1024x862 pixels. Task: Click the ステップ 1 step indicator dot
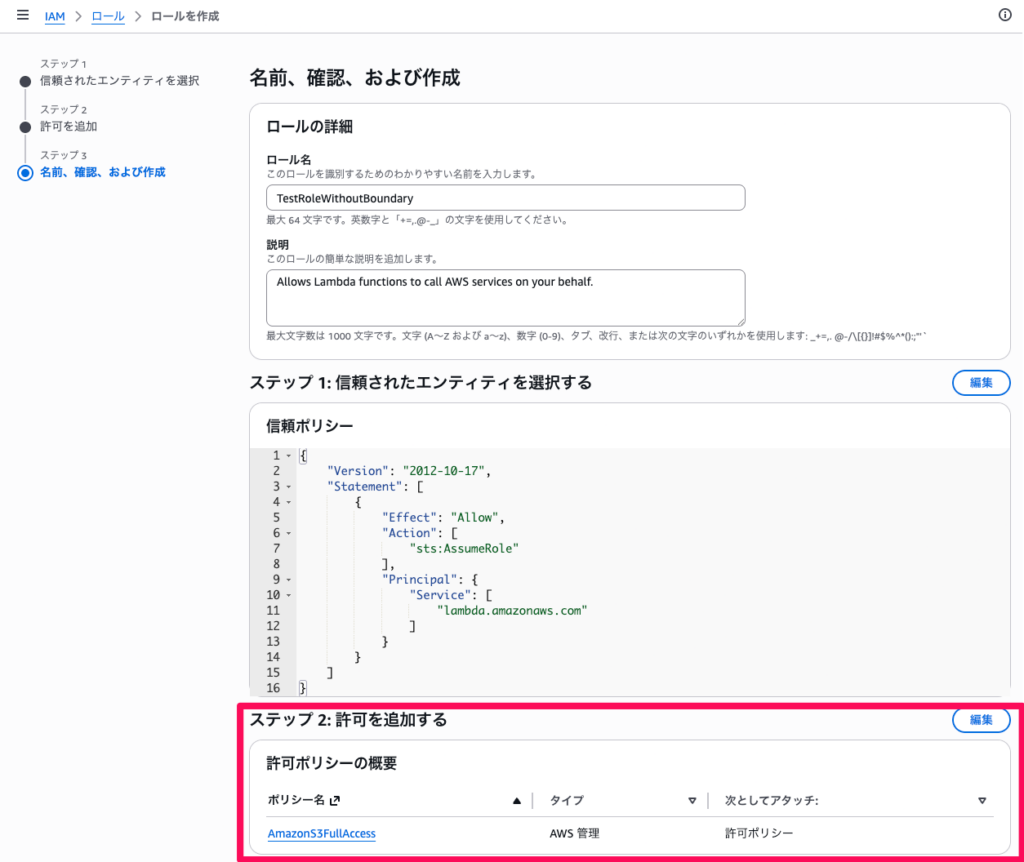[x=25, y=81]
